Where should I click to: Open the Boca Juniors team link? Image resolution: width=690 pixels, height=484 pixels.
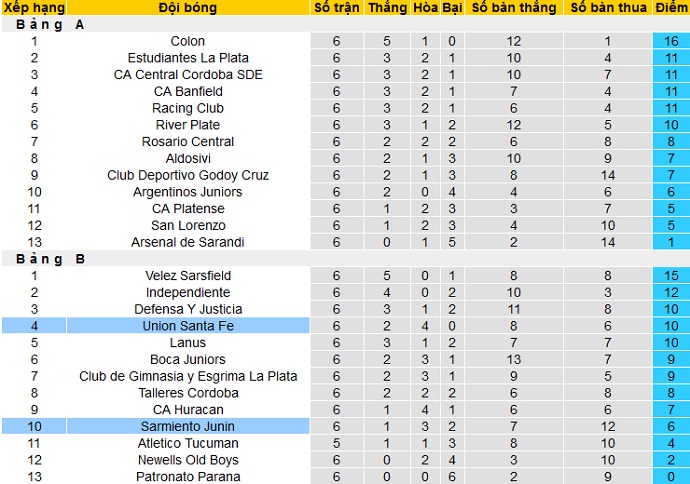click(188, 359)
